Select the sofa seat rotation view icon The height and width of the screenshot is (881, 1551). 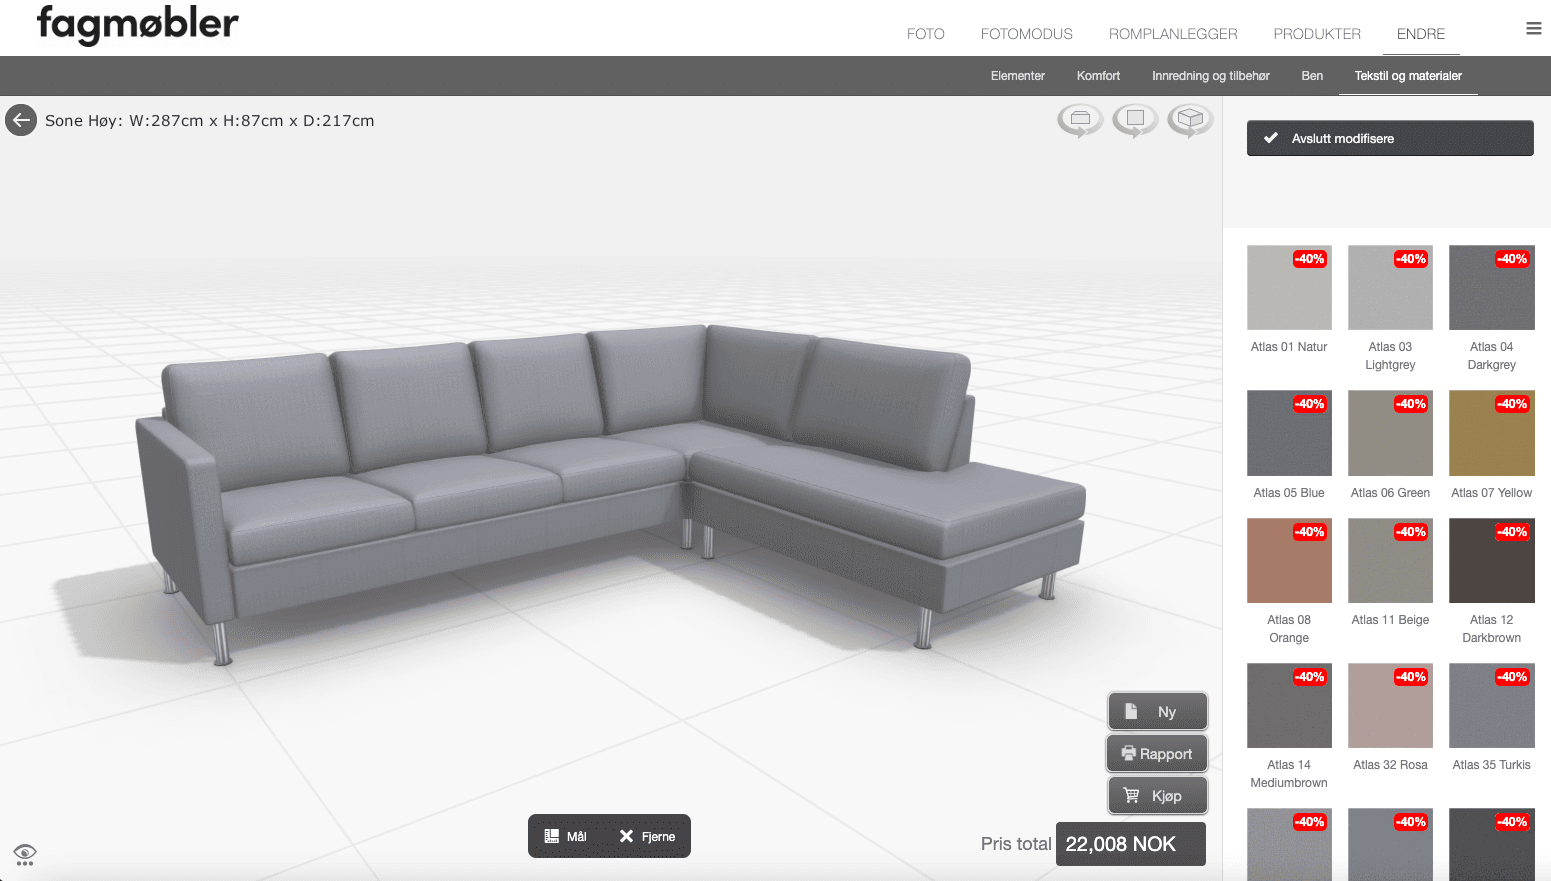(x=1080, y=120)
